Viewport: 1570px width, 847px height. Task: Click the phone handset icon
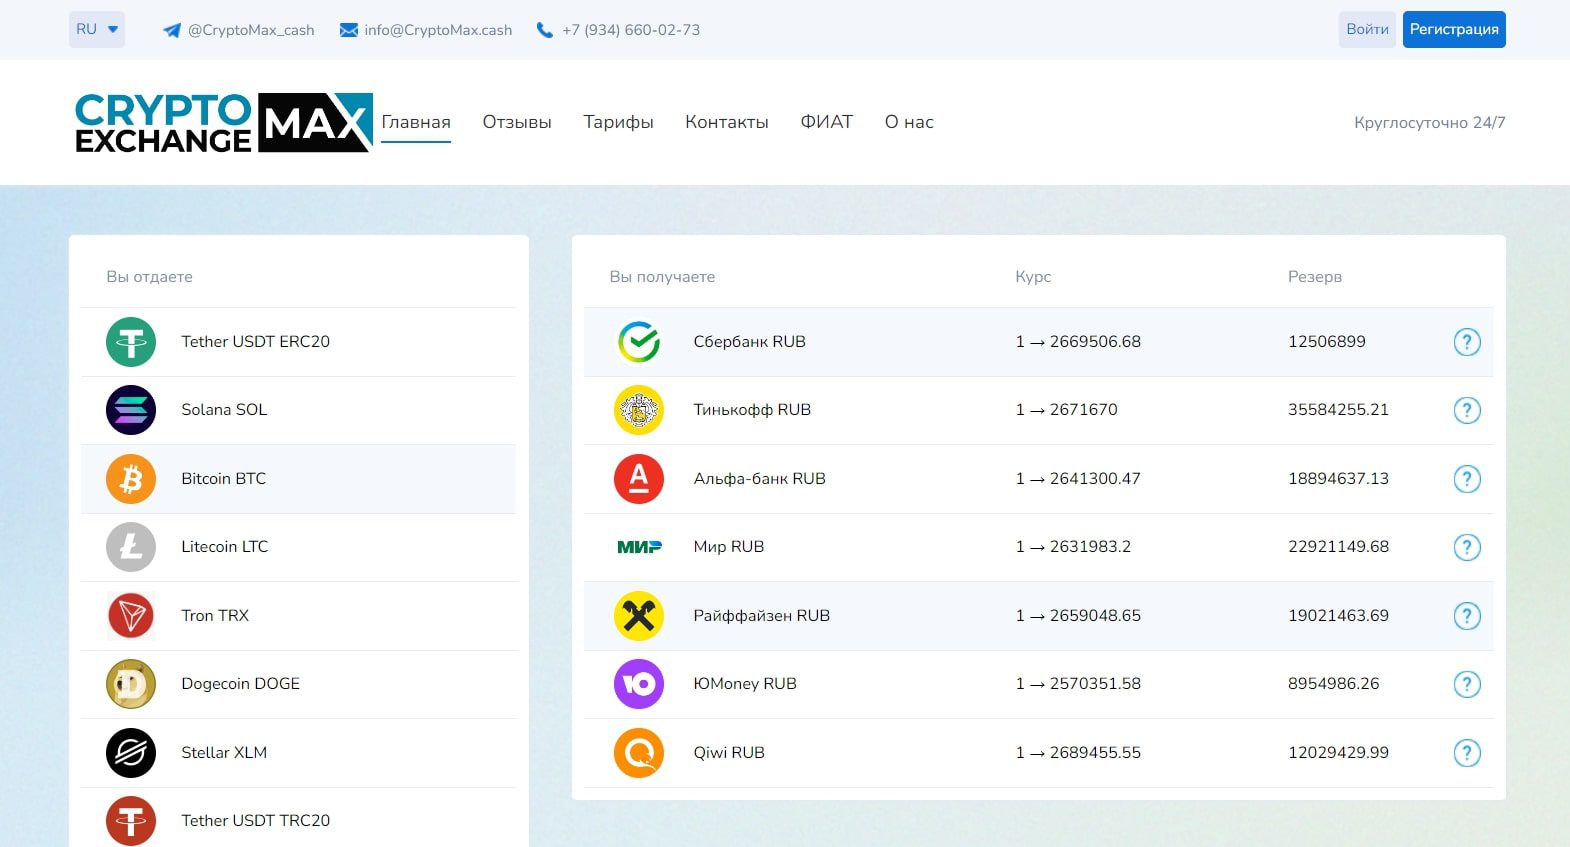[x=545, y=30]
